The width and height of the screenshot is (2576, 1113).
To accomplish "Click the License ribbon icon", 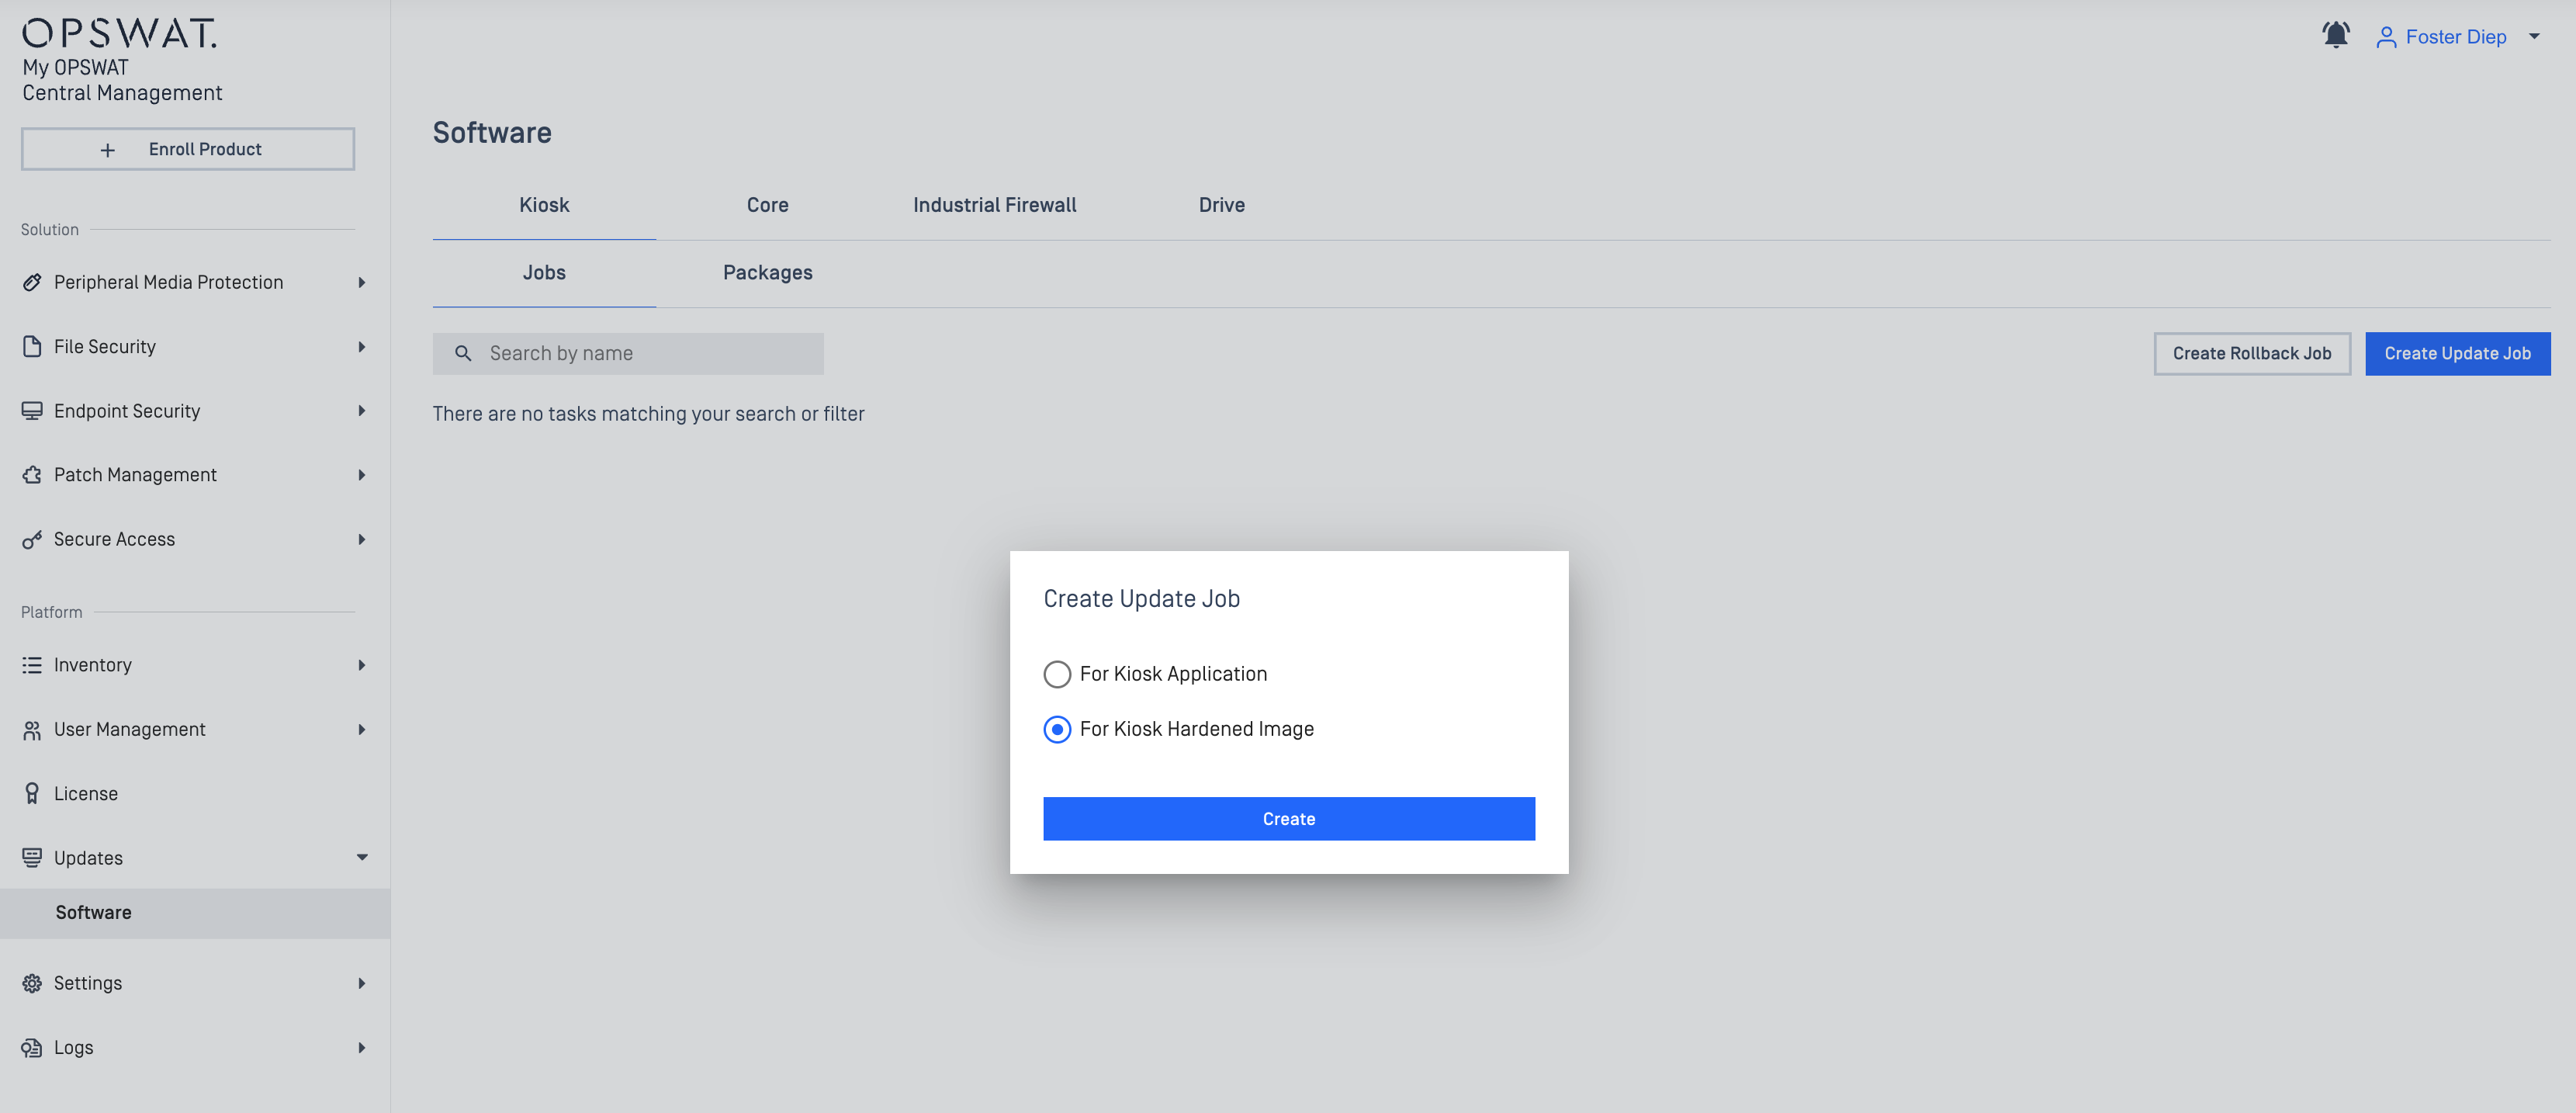I will 32,793.
